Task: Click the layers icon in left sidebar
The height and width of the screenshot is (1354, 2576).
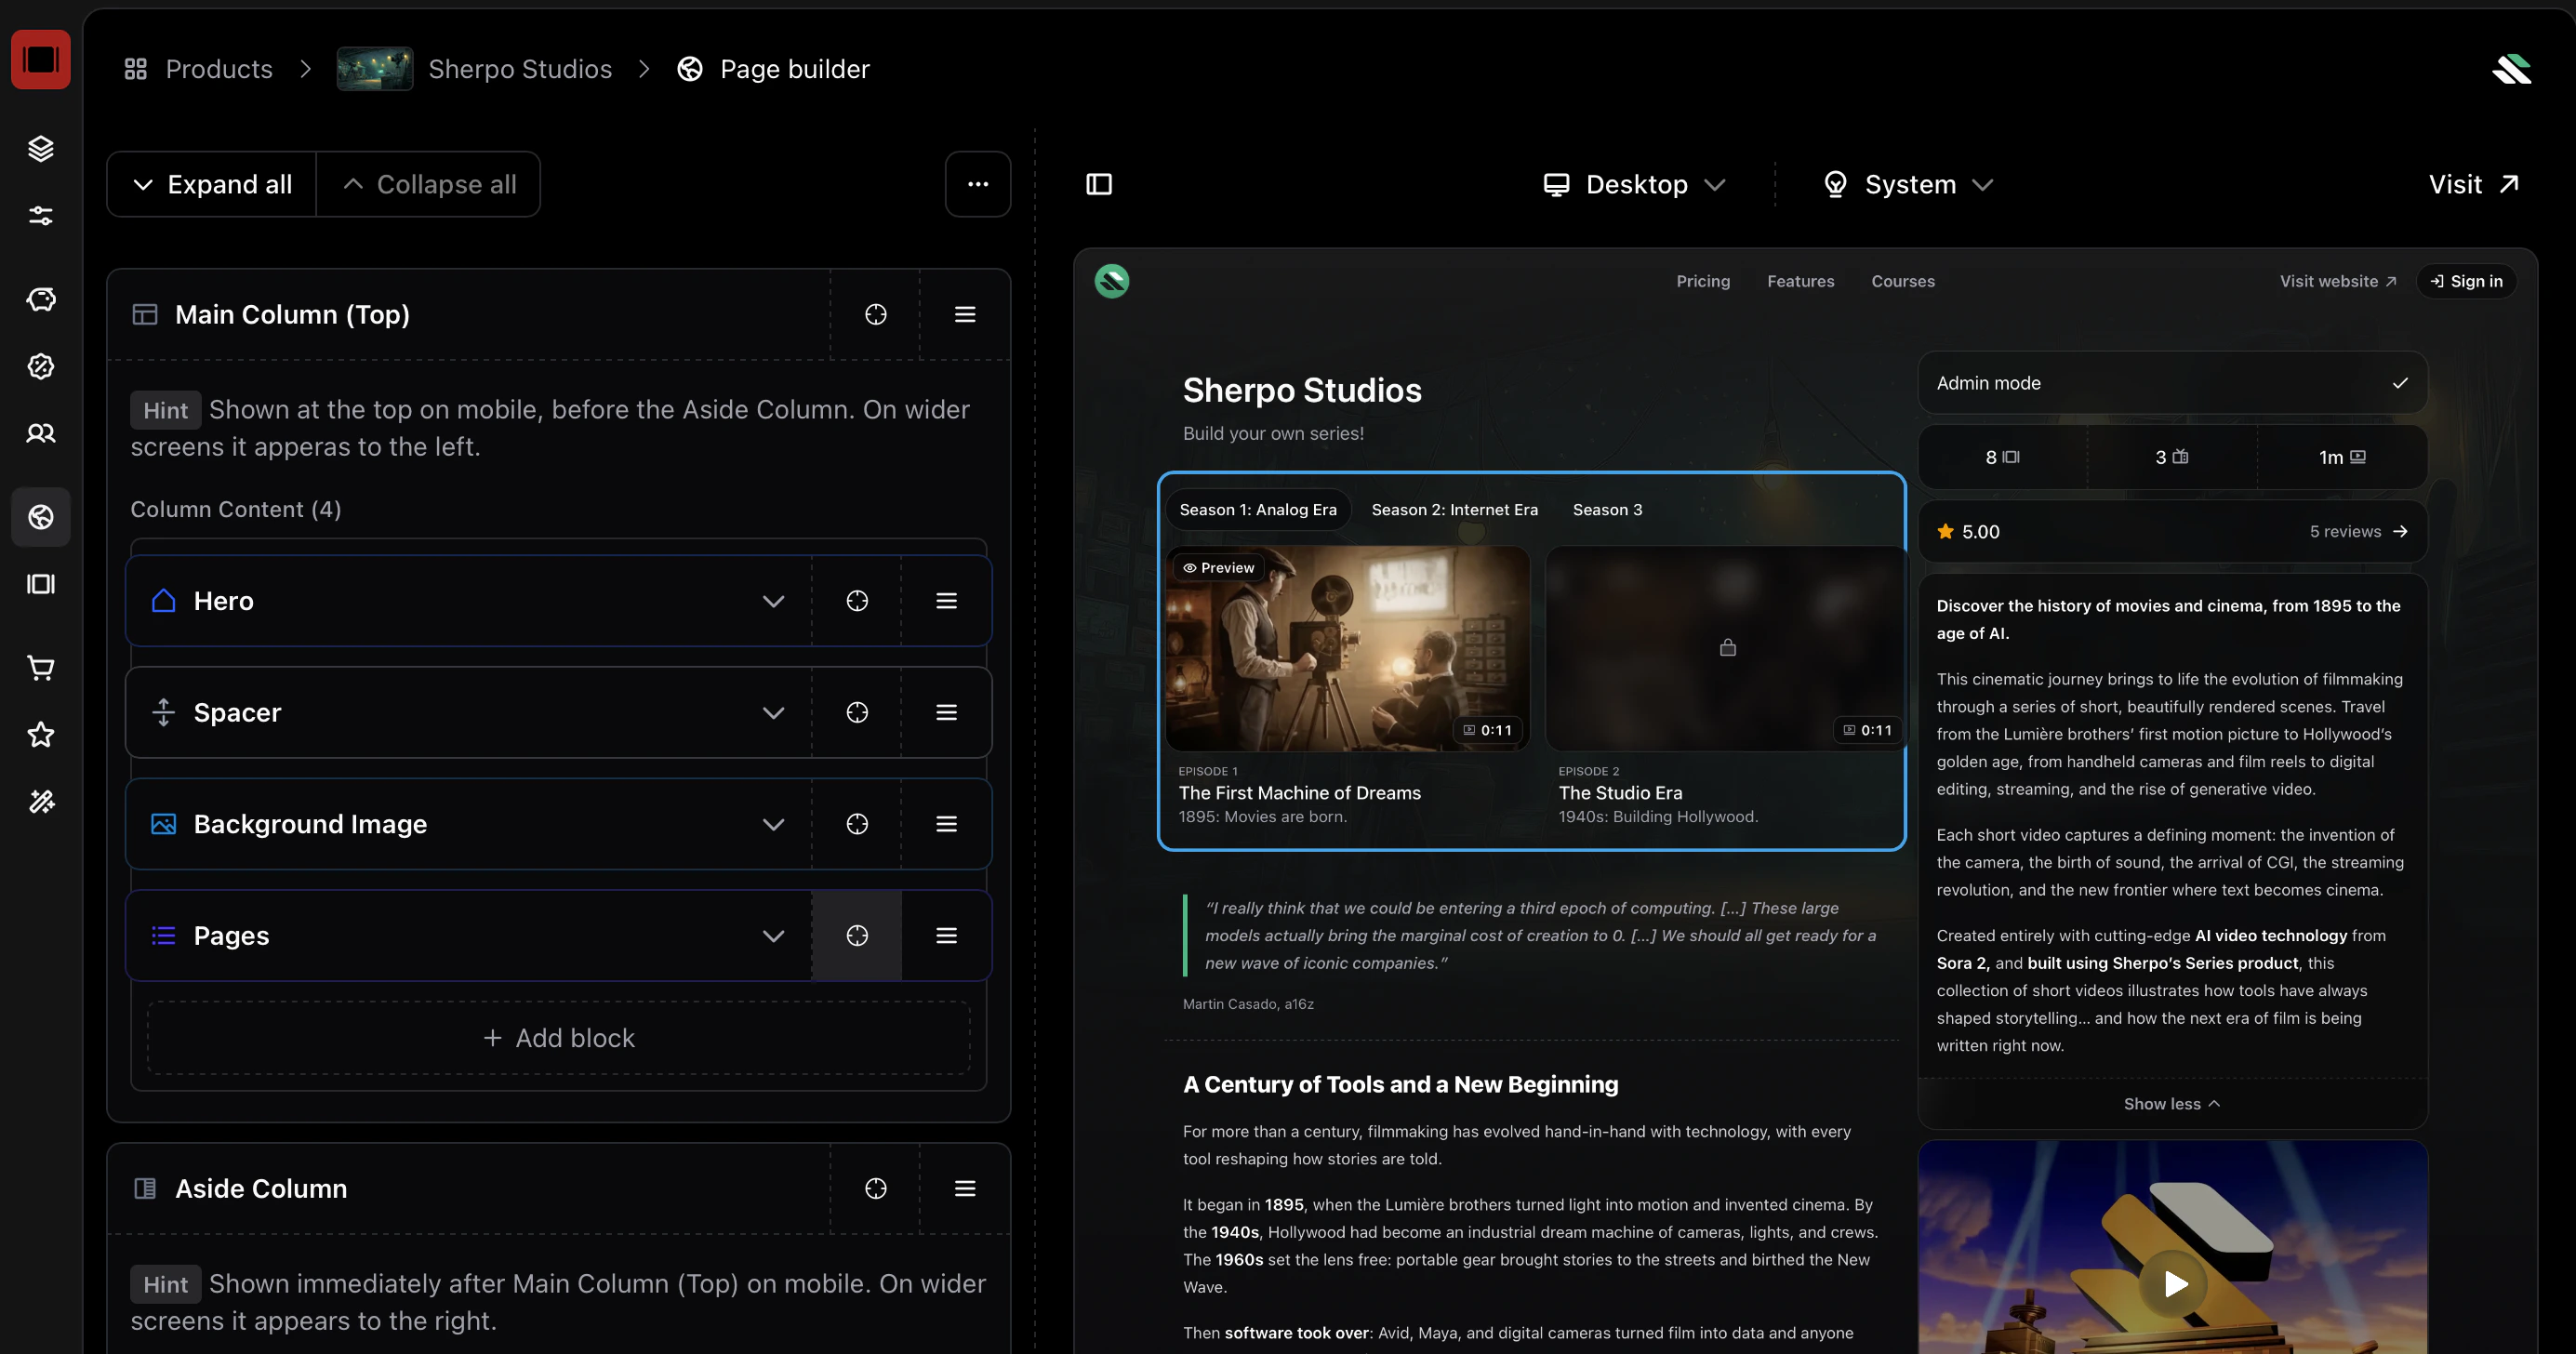Action: pyautogui.click(x=41, y=148)
